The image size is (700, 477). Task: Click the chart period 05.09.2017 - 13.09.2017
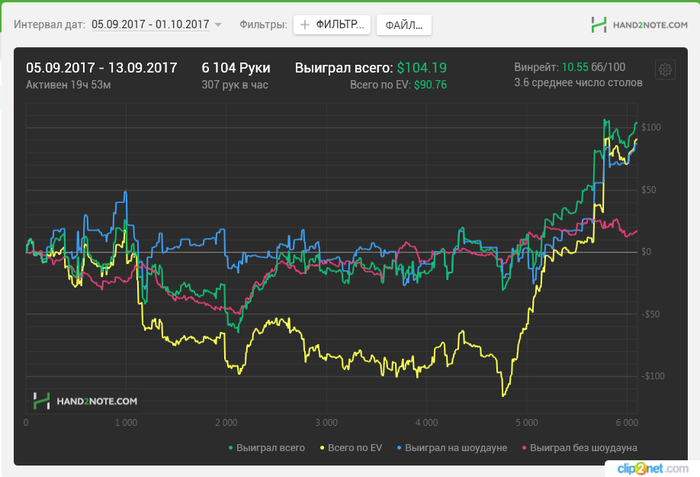(102, 68)
